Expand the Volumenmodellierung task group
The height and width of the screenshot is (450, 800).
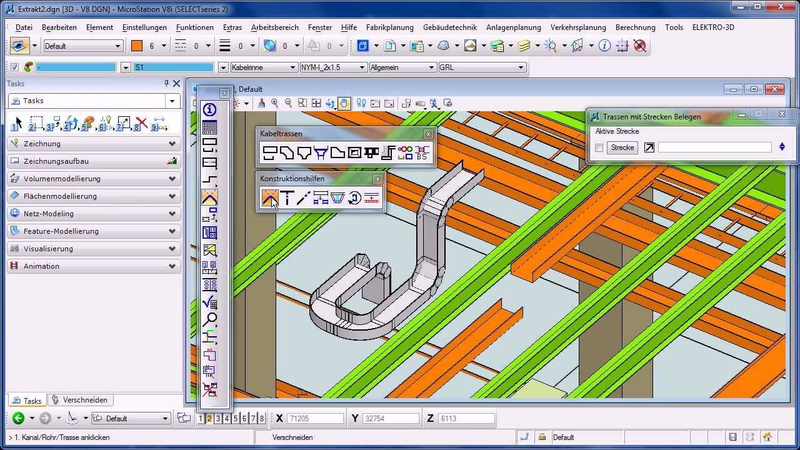coord(94,179)
